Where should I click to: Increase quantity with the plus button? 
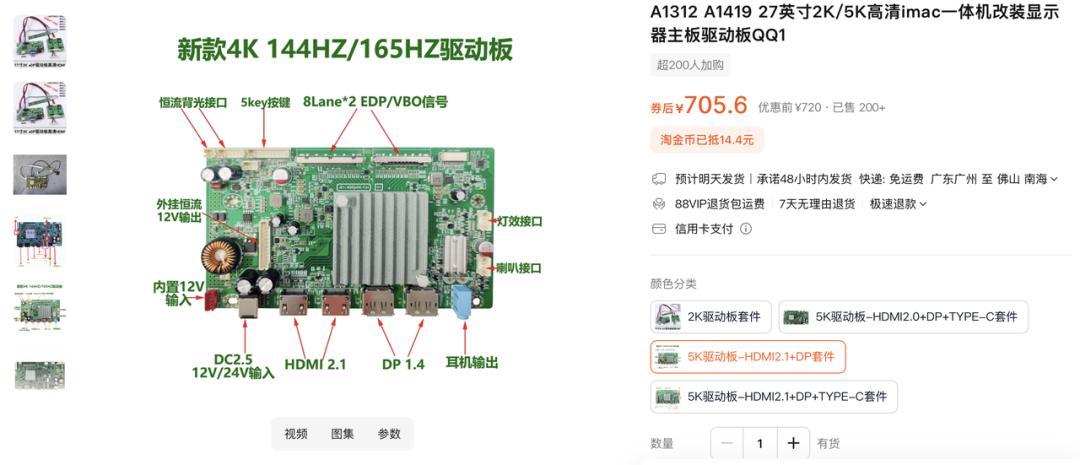793,443
